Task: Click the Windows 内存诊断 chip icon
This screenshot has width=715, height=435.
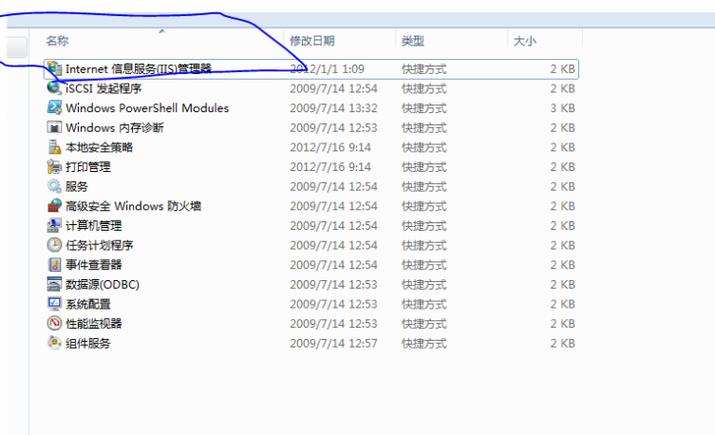Action: [x=54, y=127]
